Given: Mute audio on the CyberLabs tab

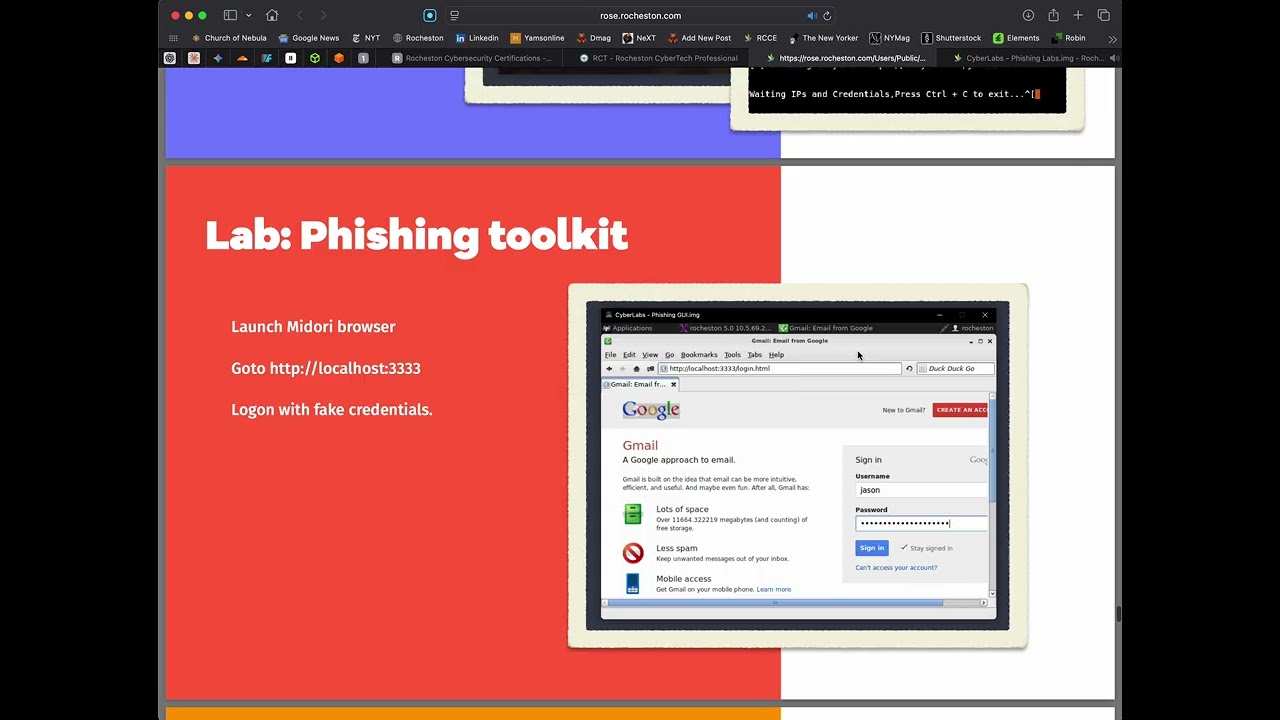Looking at the screenshot, I should tap(1114, 58).
